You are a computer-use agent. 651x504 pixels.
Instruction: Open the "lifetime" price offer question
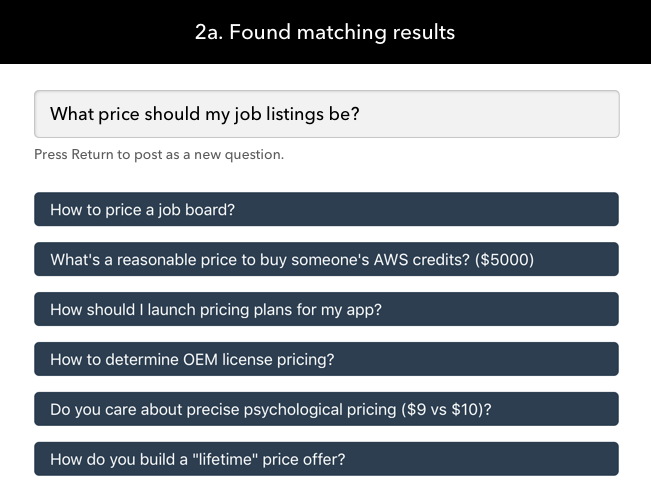pos(326,460)
